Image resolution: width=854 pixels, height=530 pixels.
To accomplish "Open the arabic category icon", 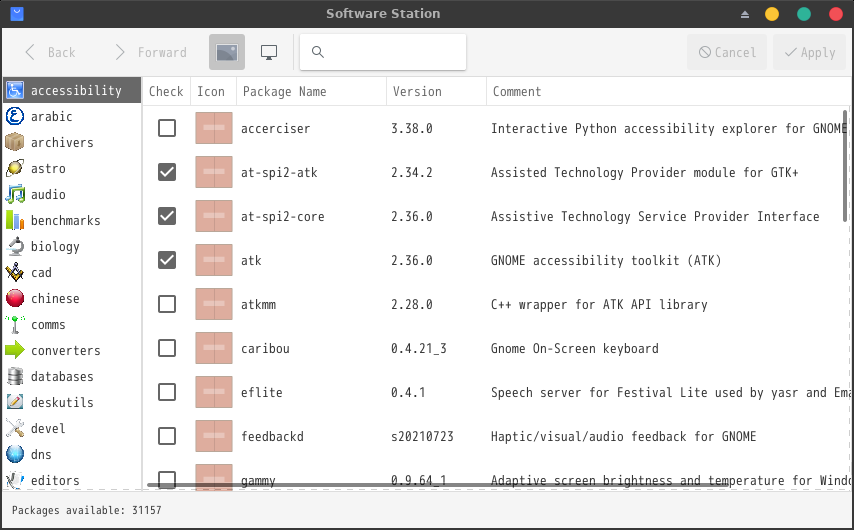I will click(15, 116).
